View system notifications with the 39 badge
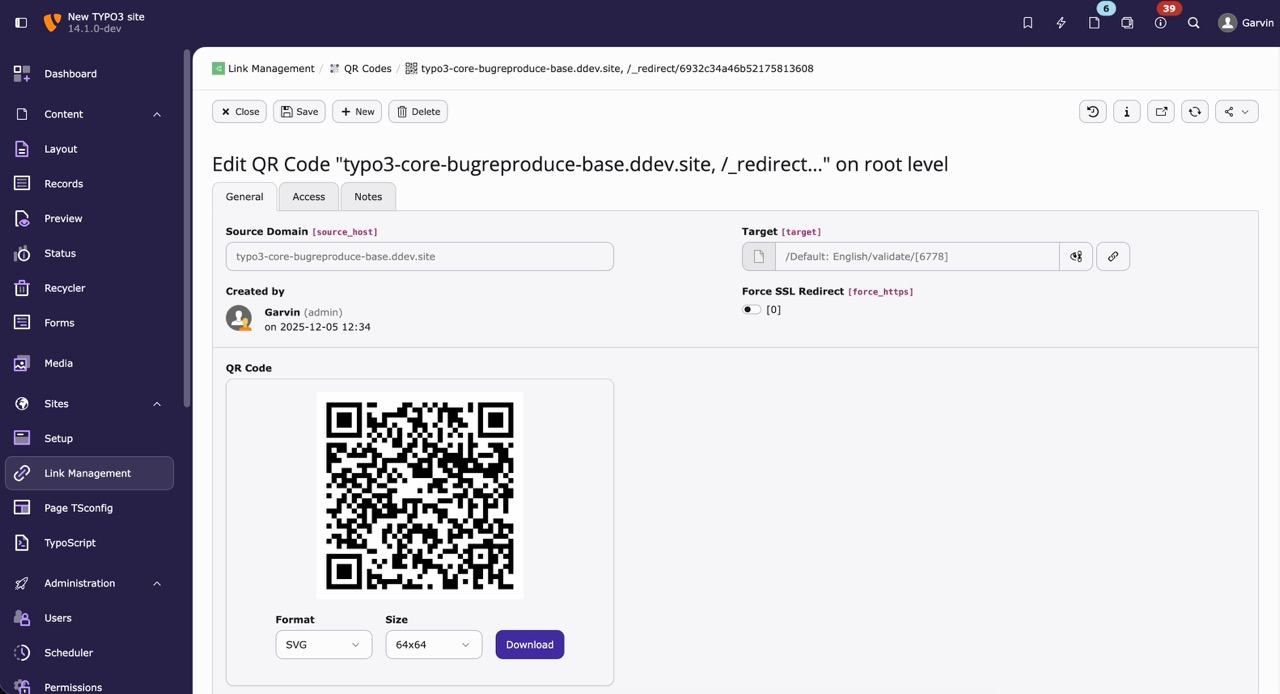Image resolution: width=1280 pixels, height=694 pixels. pos(1160,22)
